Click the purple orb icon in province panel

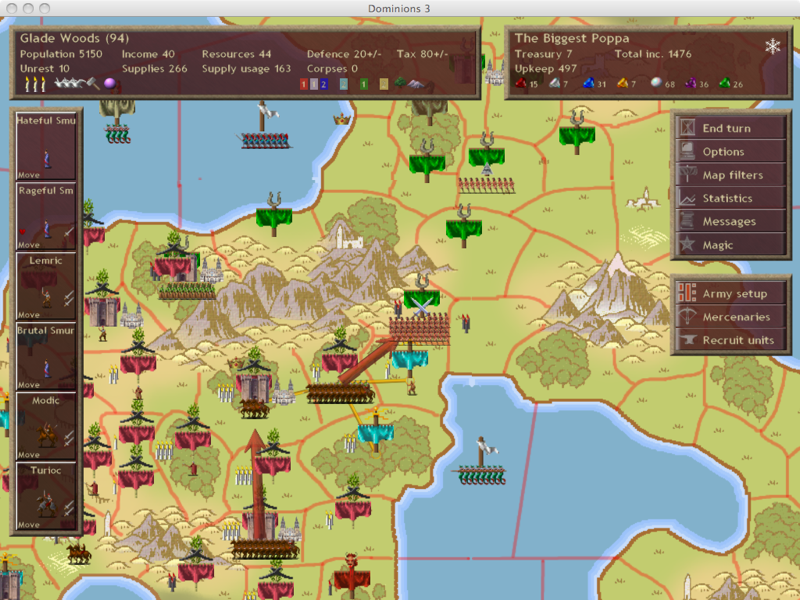click(110, 83)
